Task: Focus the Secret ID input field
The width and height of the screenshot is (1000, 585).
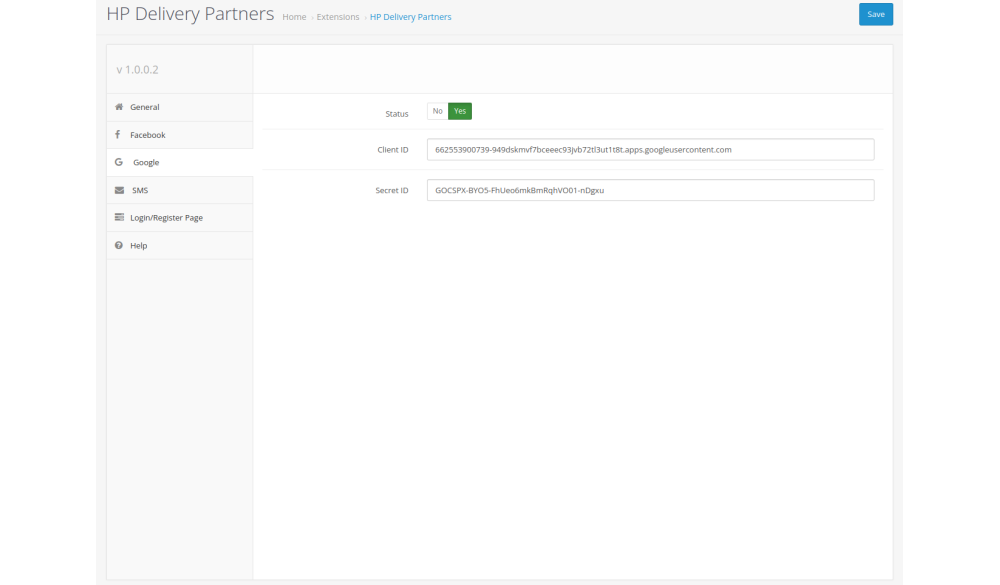Action: [650, 190]
